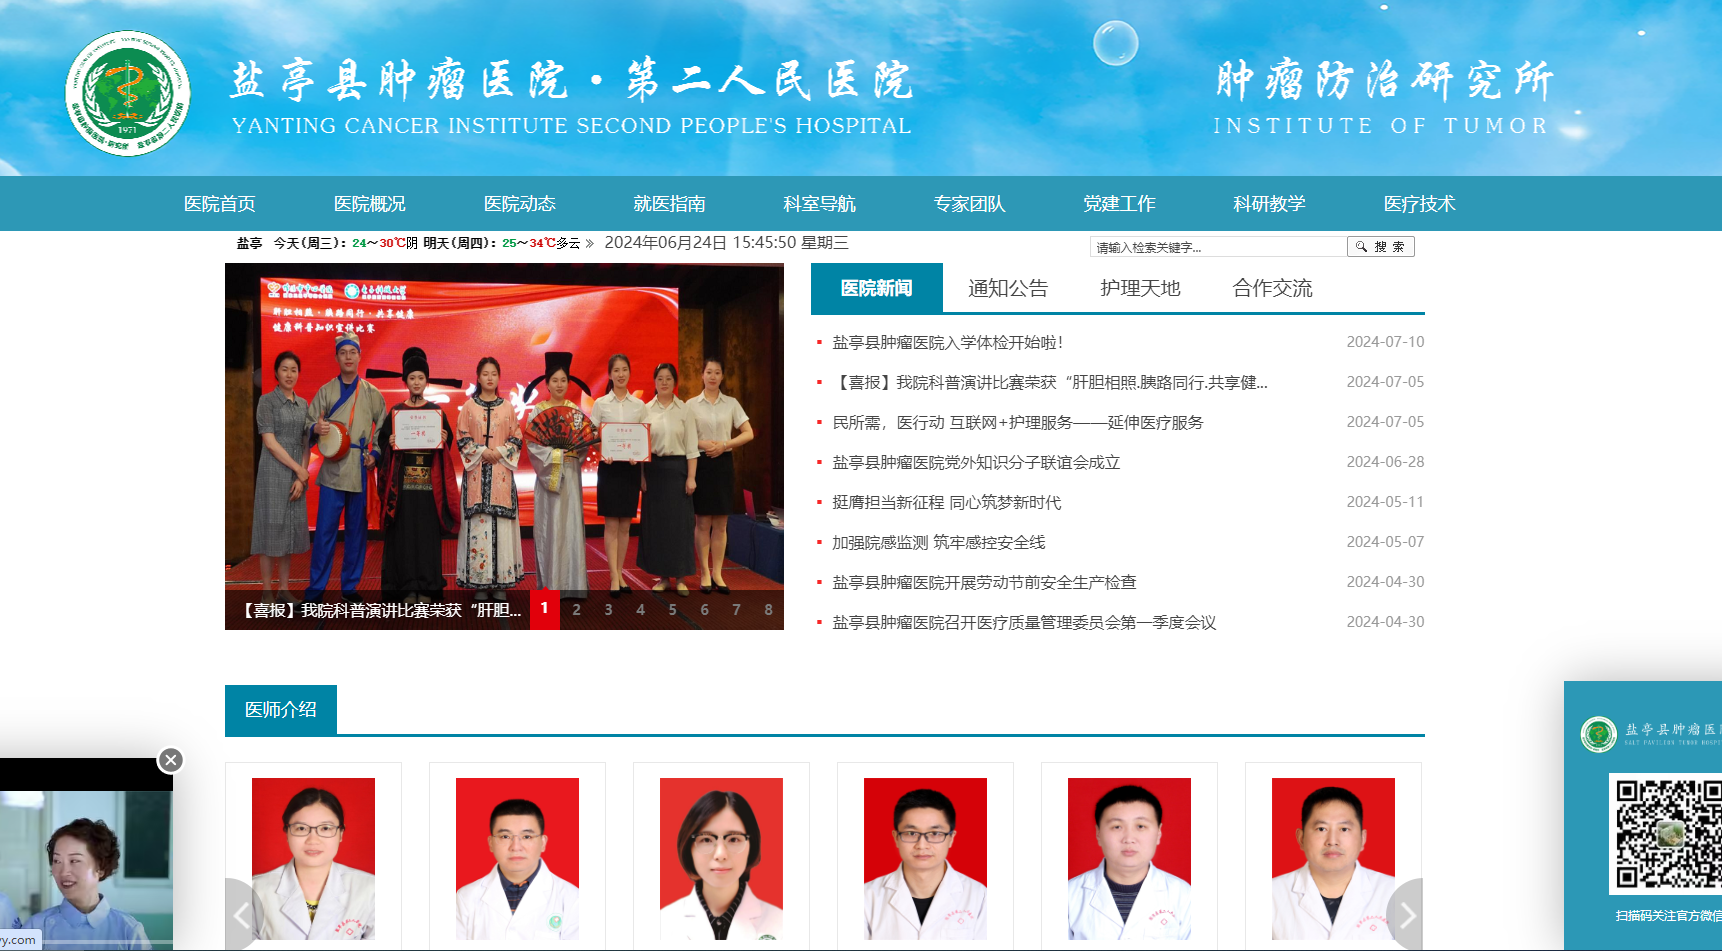Click the search keyword input field
This screenshot has height=951, width=1722.
1217,247
